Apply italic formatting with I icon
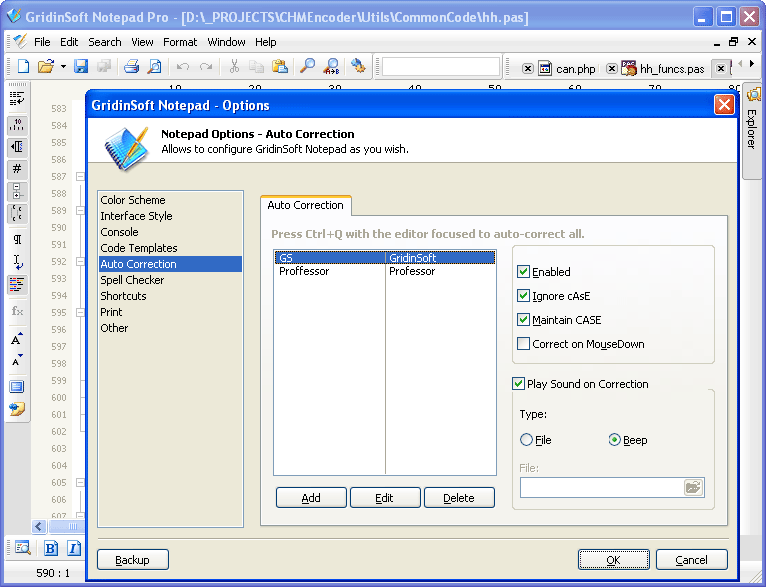Image resolution: width=766 pixels, height=587 pixels. (73, 548)
